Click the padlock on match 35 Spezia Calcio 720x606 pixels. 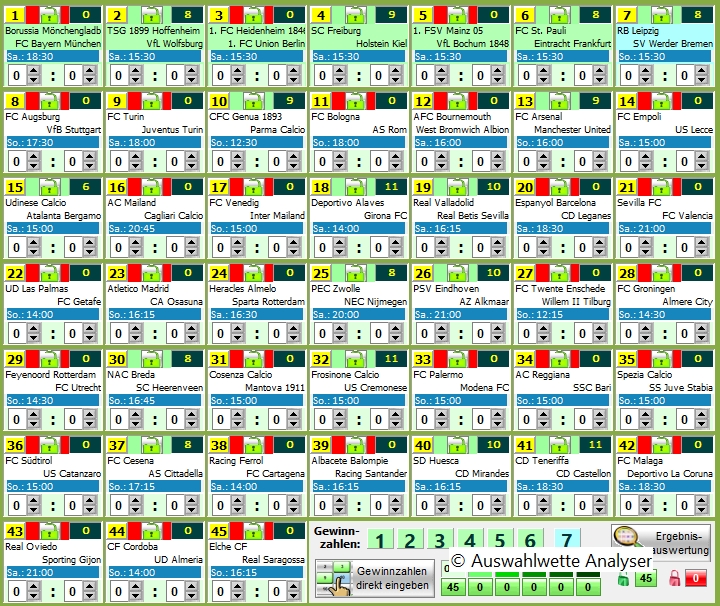[661, 359]
